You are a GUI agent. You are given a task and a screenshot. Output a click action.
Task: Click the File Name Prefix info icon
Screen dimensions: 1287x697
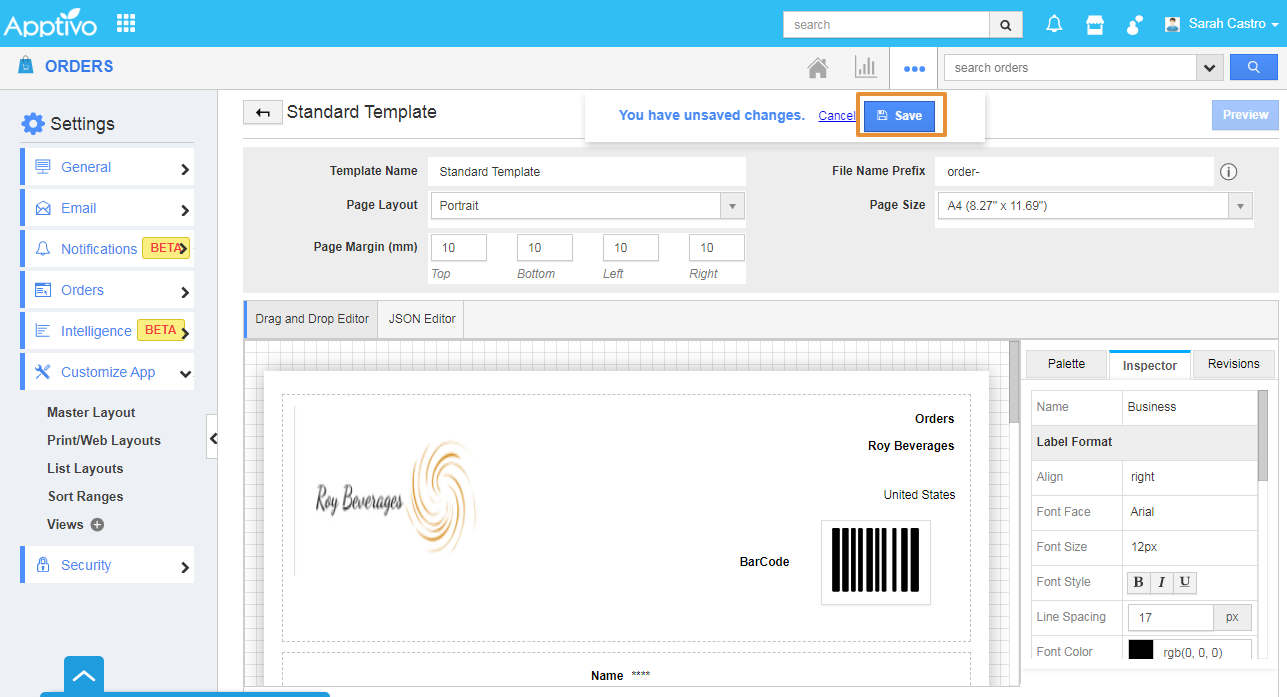(x=1229, y=172)
